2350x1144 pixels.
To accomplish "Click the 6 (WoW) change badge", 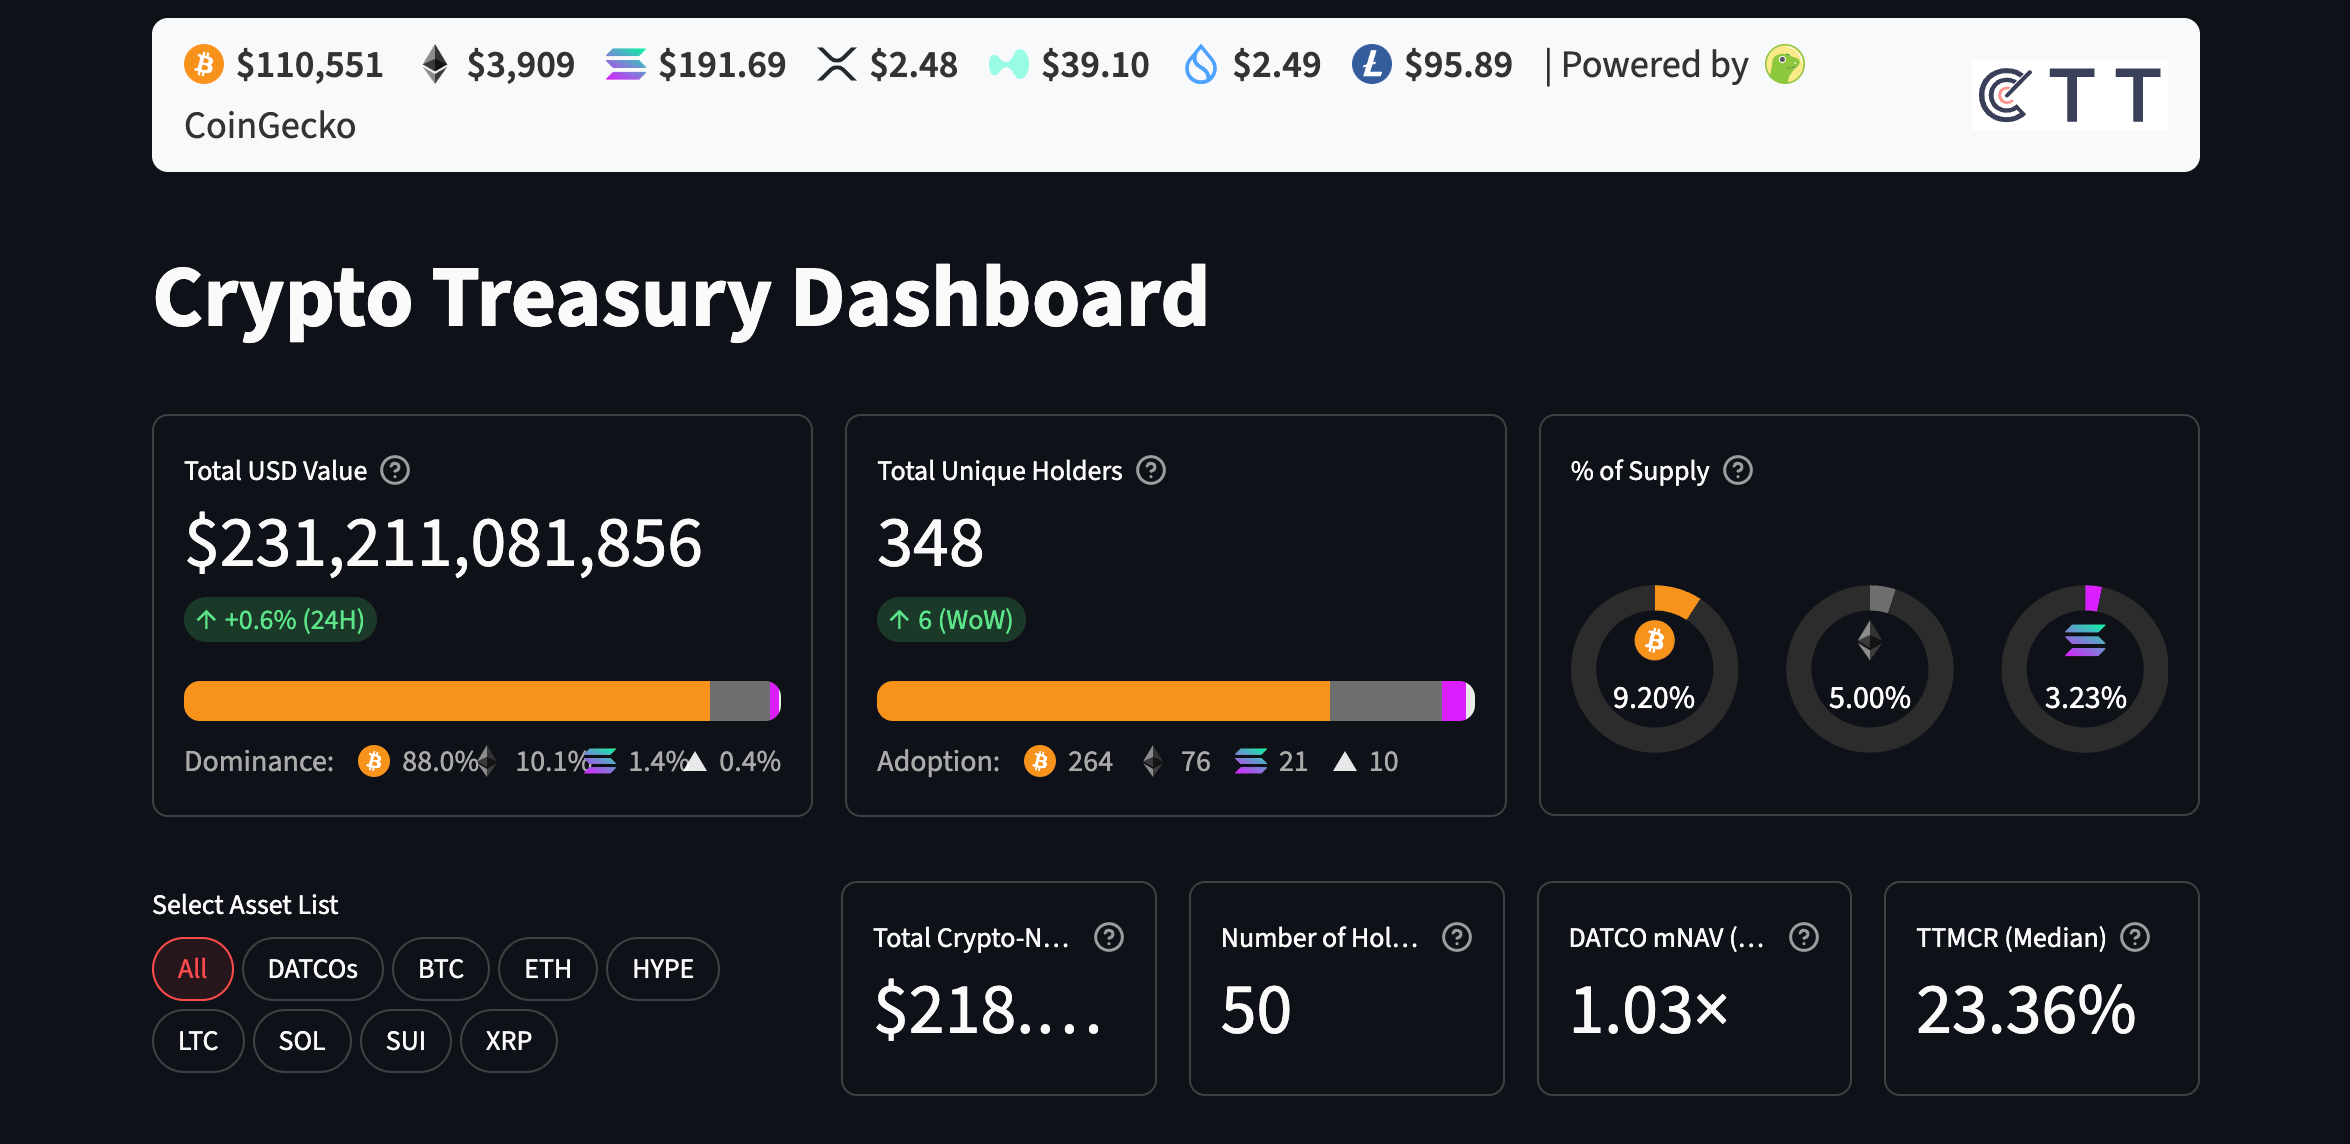I will tap(951, 620).
